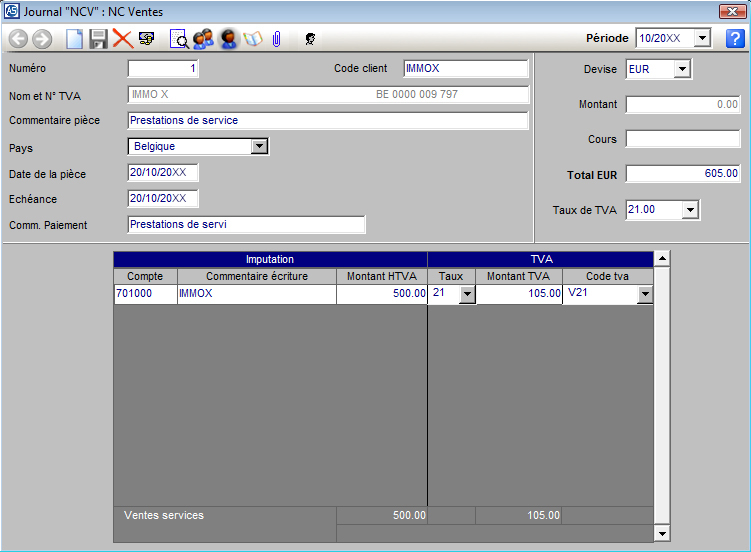Select the Compte cell 701000

(145, 294)
